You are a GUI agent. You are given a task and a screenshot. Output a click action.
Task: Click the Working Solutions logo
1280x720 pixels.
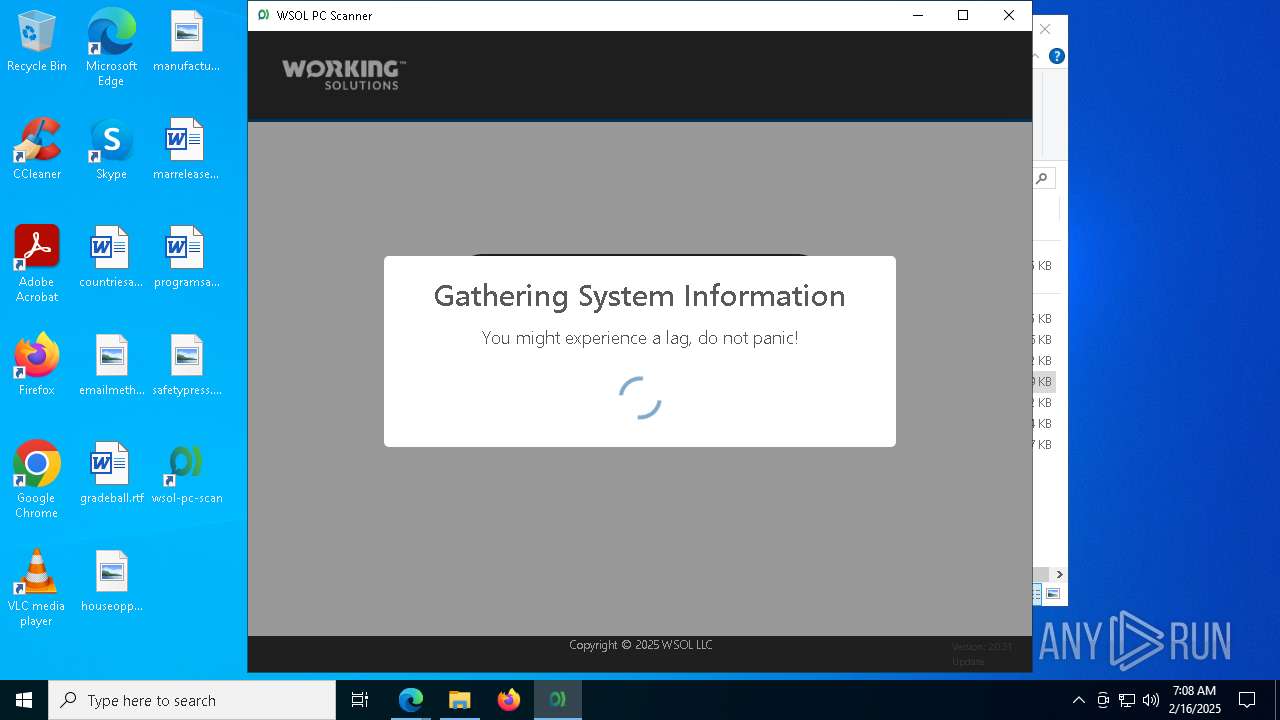(x=343, y=75)
